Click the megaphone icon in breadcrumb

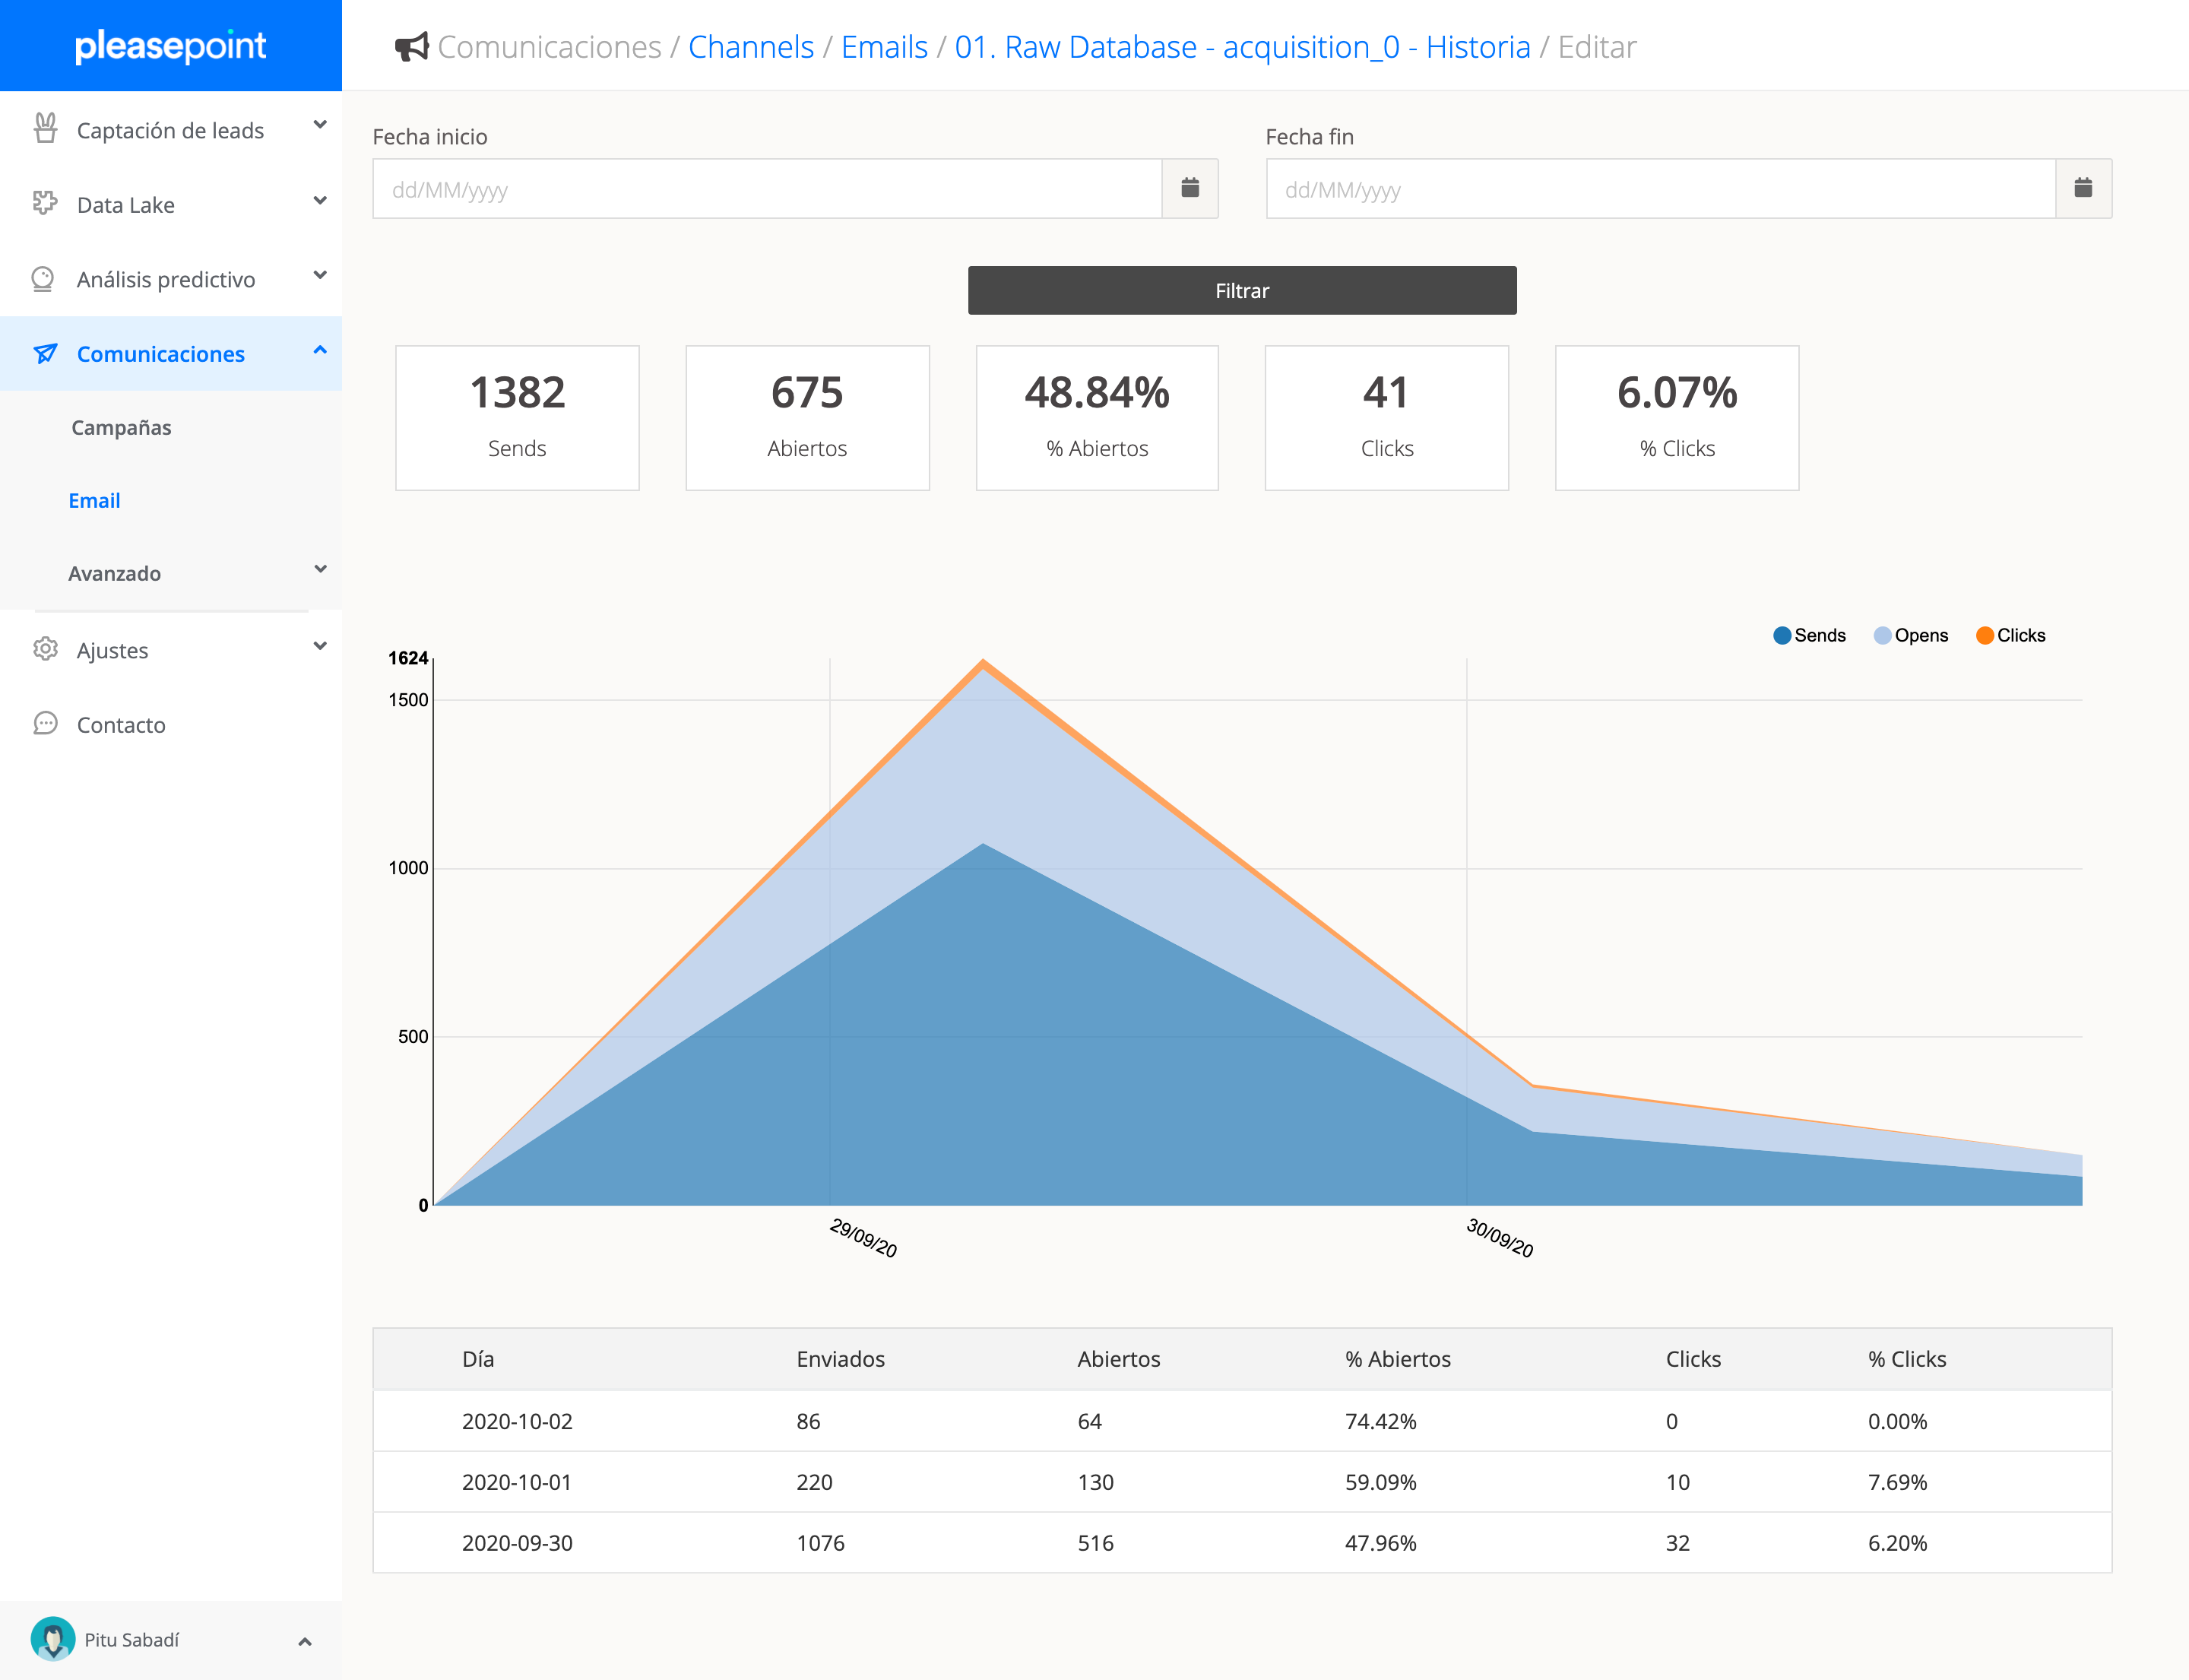411,47
